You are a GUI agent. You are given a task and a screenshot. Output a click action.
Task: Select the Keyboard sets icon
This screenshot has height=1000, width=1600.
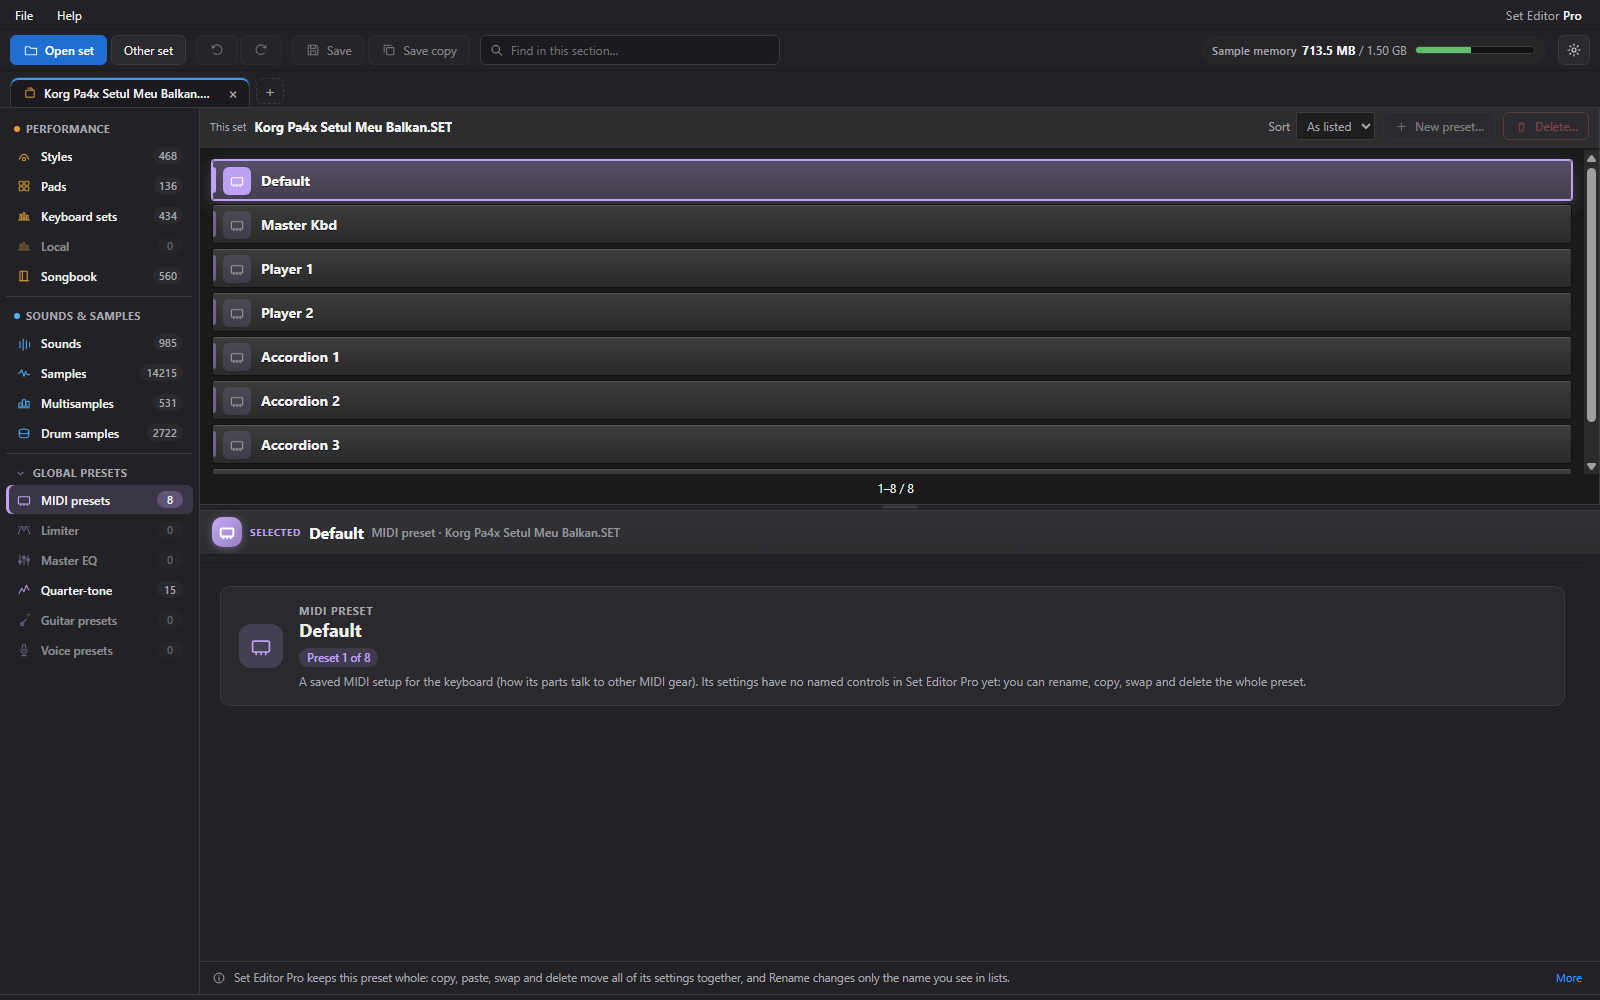(x=24, y=217)
